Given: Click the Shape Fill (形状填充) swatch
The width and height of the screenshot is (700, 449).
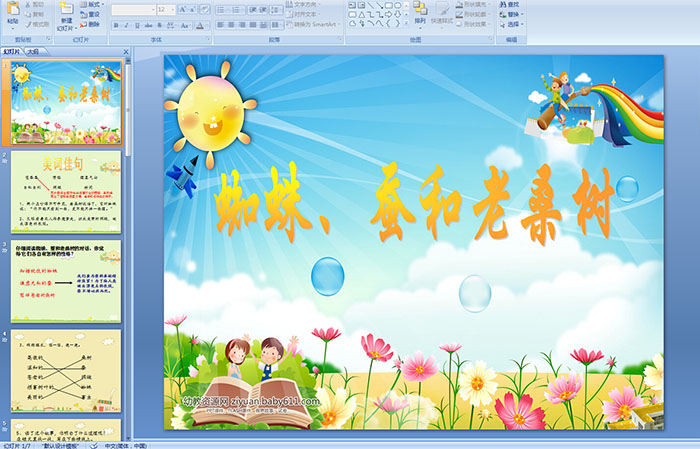Looking at the screenshot, I should [459, 4].
